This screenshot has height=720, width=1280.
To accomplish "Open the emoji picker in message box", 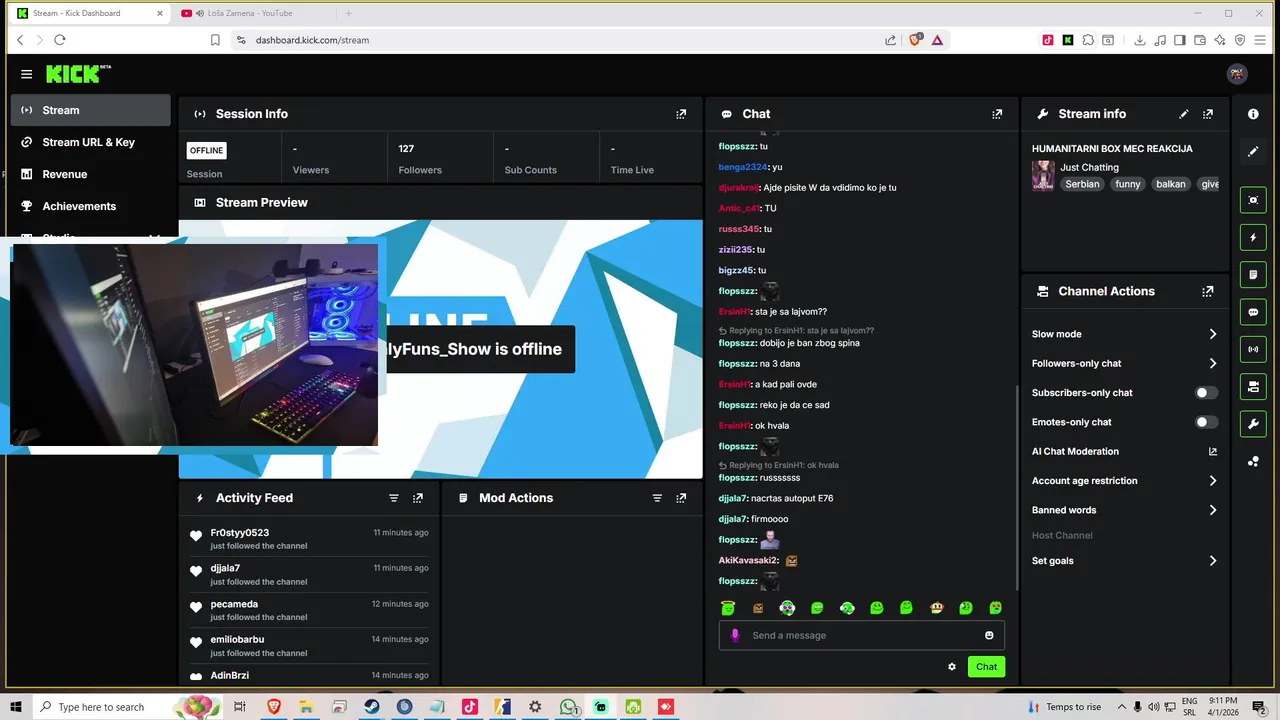I will click(989, 635).
